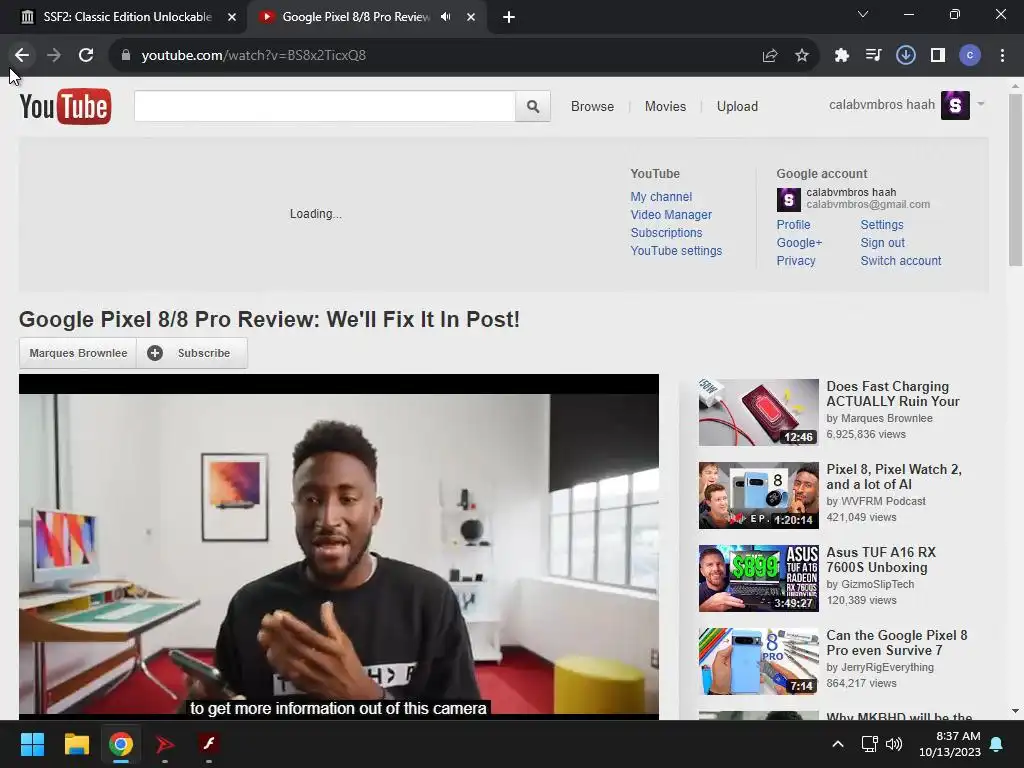The image size is (1024, 768).
Task: Close the SSF2 Classic Edition tab
Action: (232, 17)
